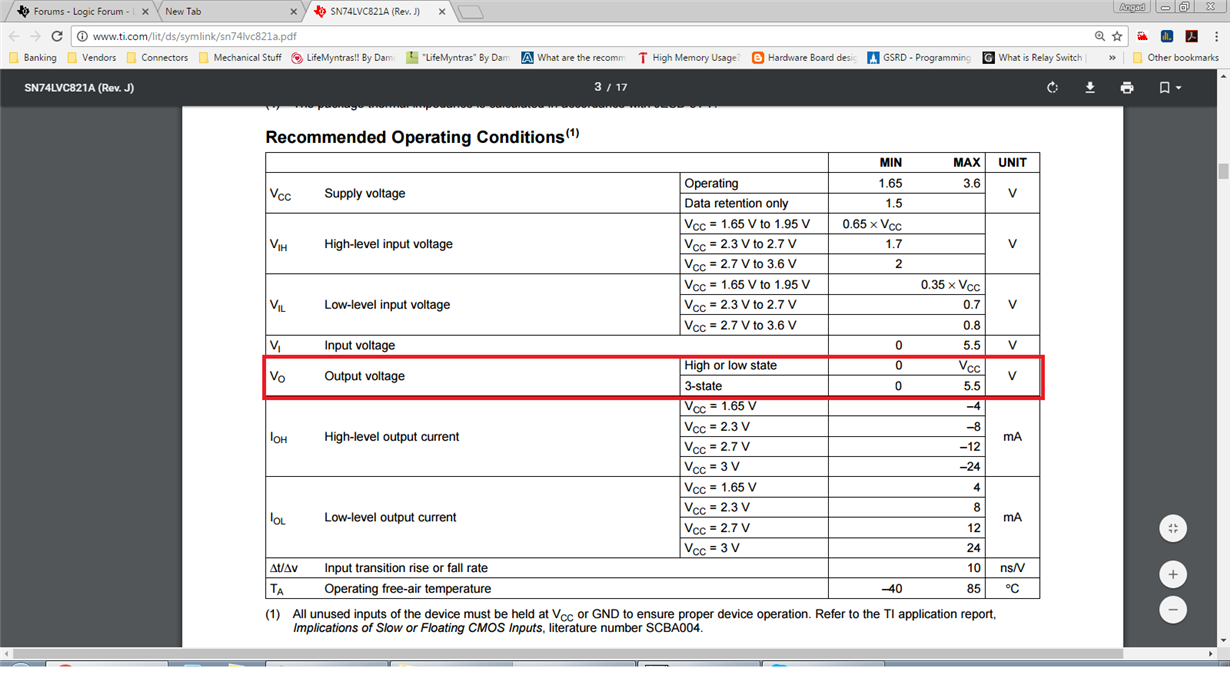Open a new browser tab
The width and height of the screenshot is (1230, 694).
[470, 12]
